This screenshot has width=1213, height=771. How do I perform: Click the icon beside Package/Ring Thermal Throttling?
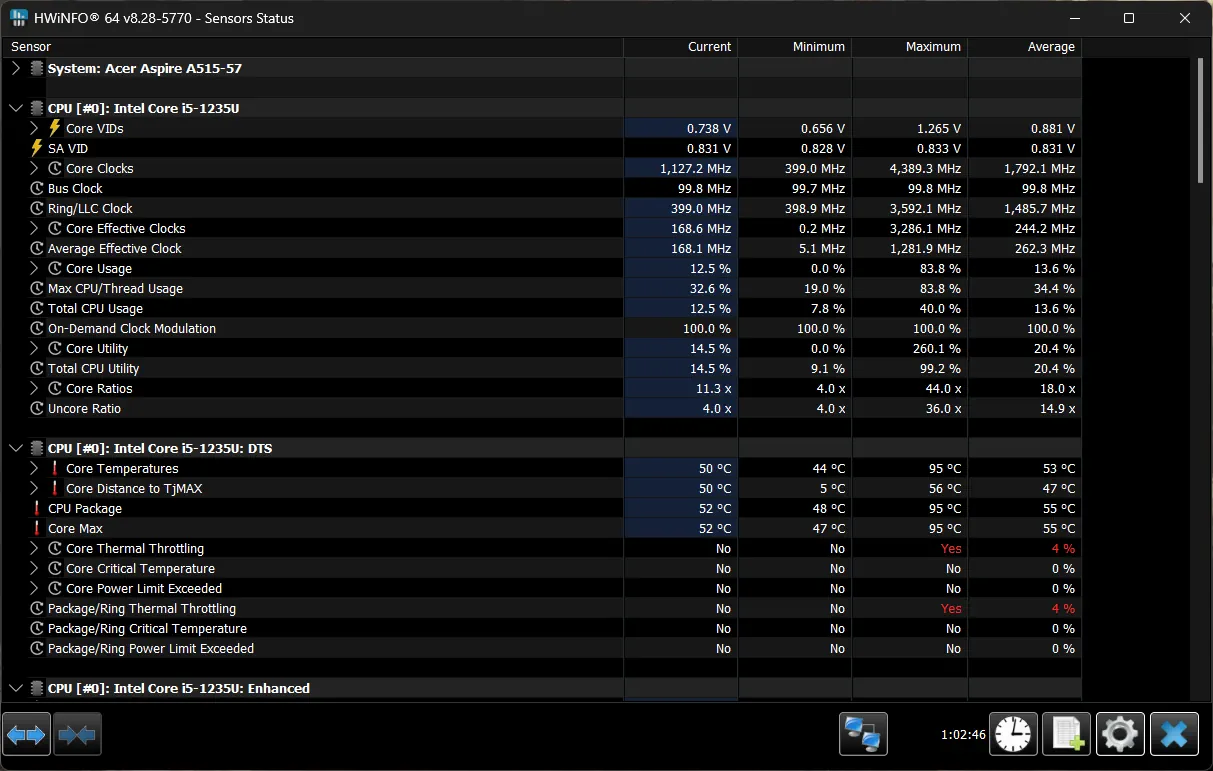[x=37, y=608]
